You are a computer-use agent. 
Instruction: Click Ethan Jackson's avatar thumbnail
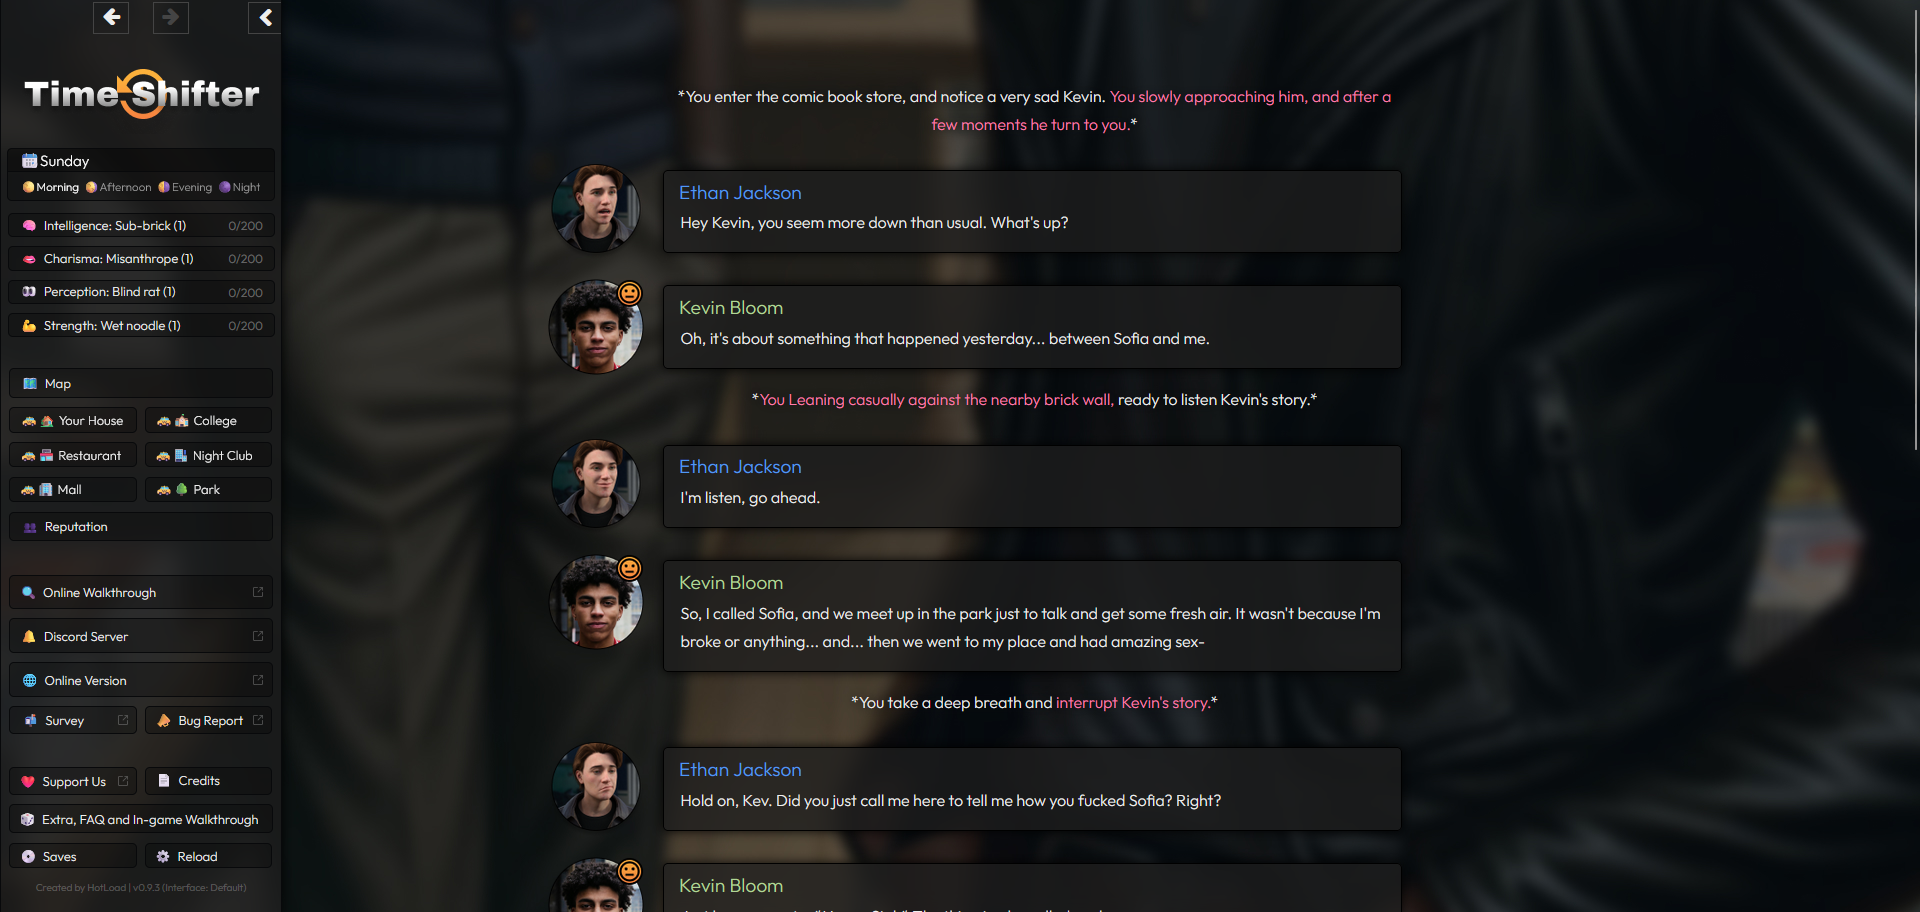coord(596,208)
